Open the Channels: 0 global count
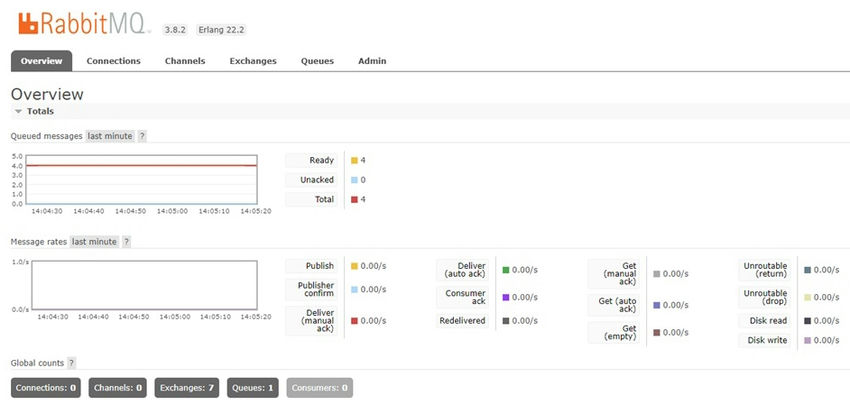The height and width of the screenshot is (405, 850). coord(118,388)
